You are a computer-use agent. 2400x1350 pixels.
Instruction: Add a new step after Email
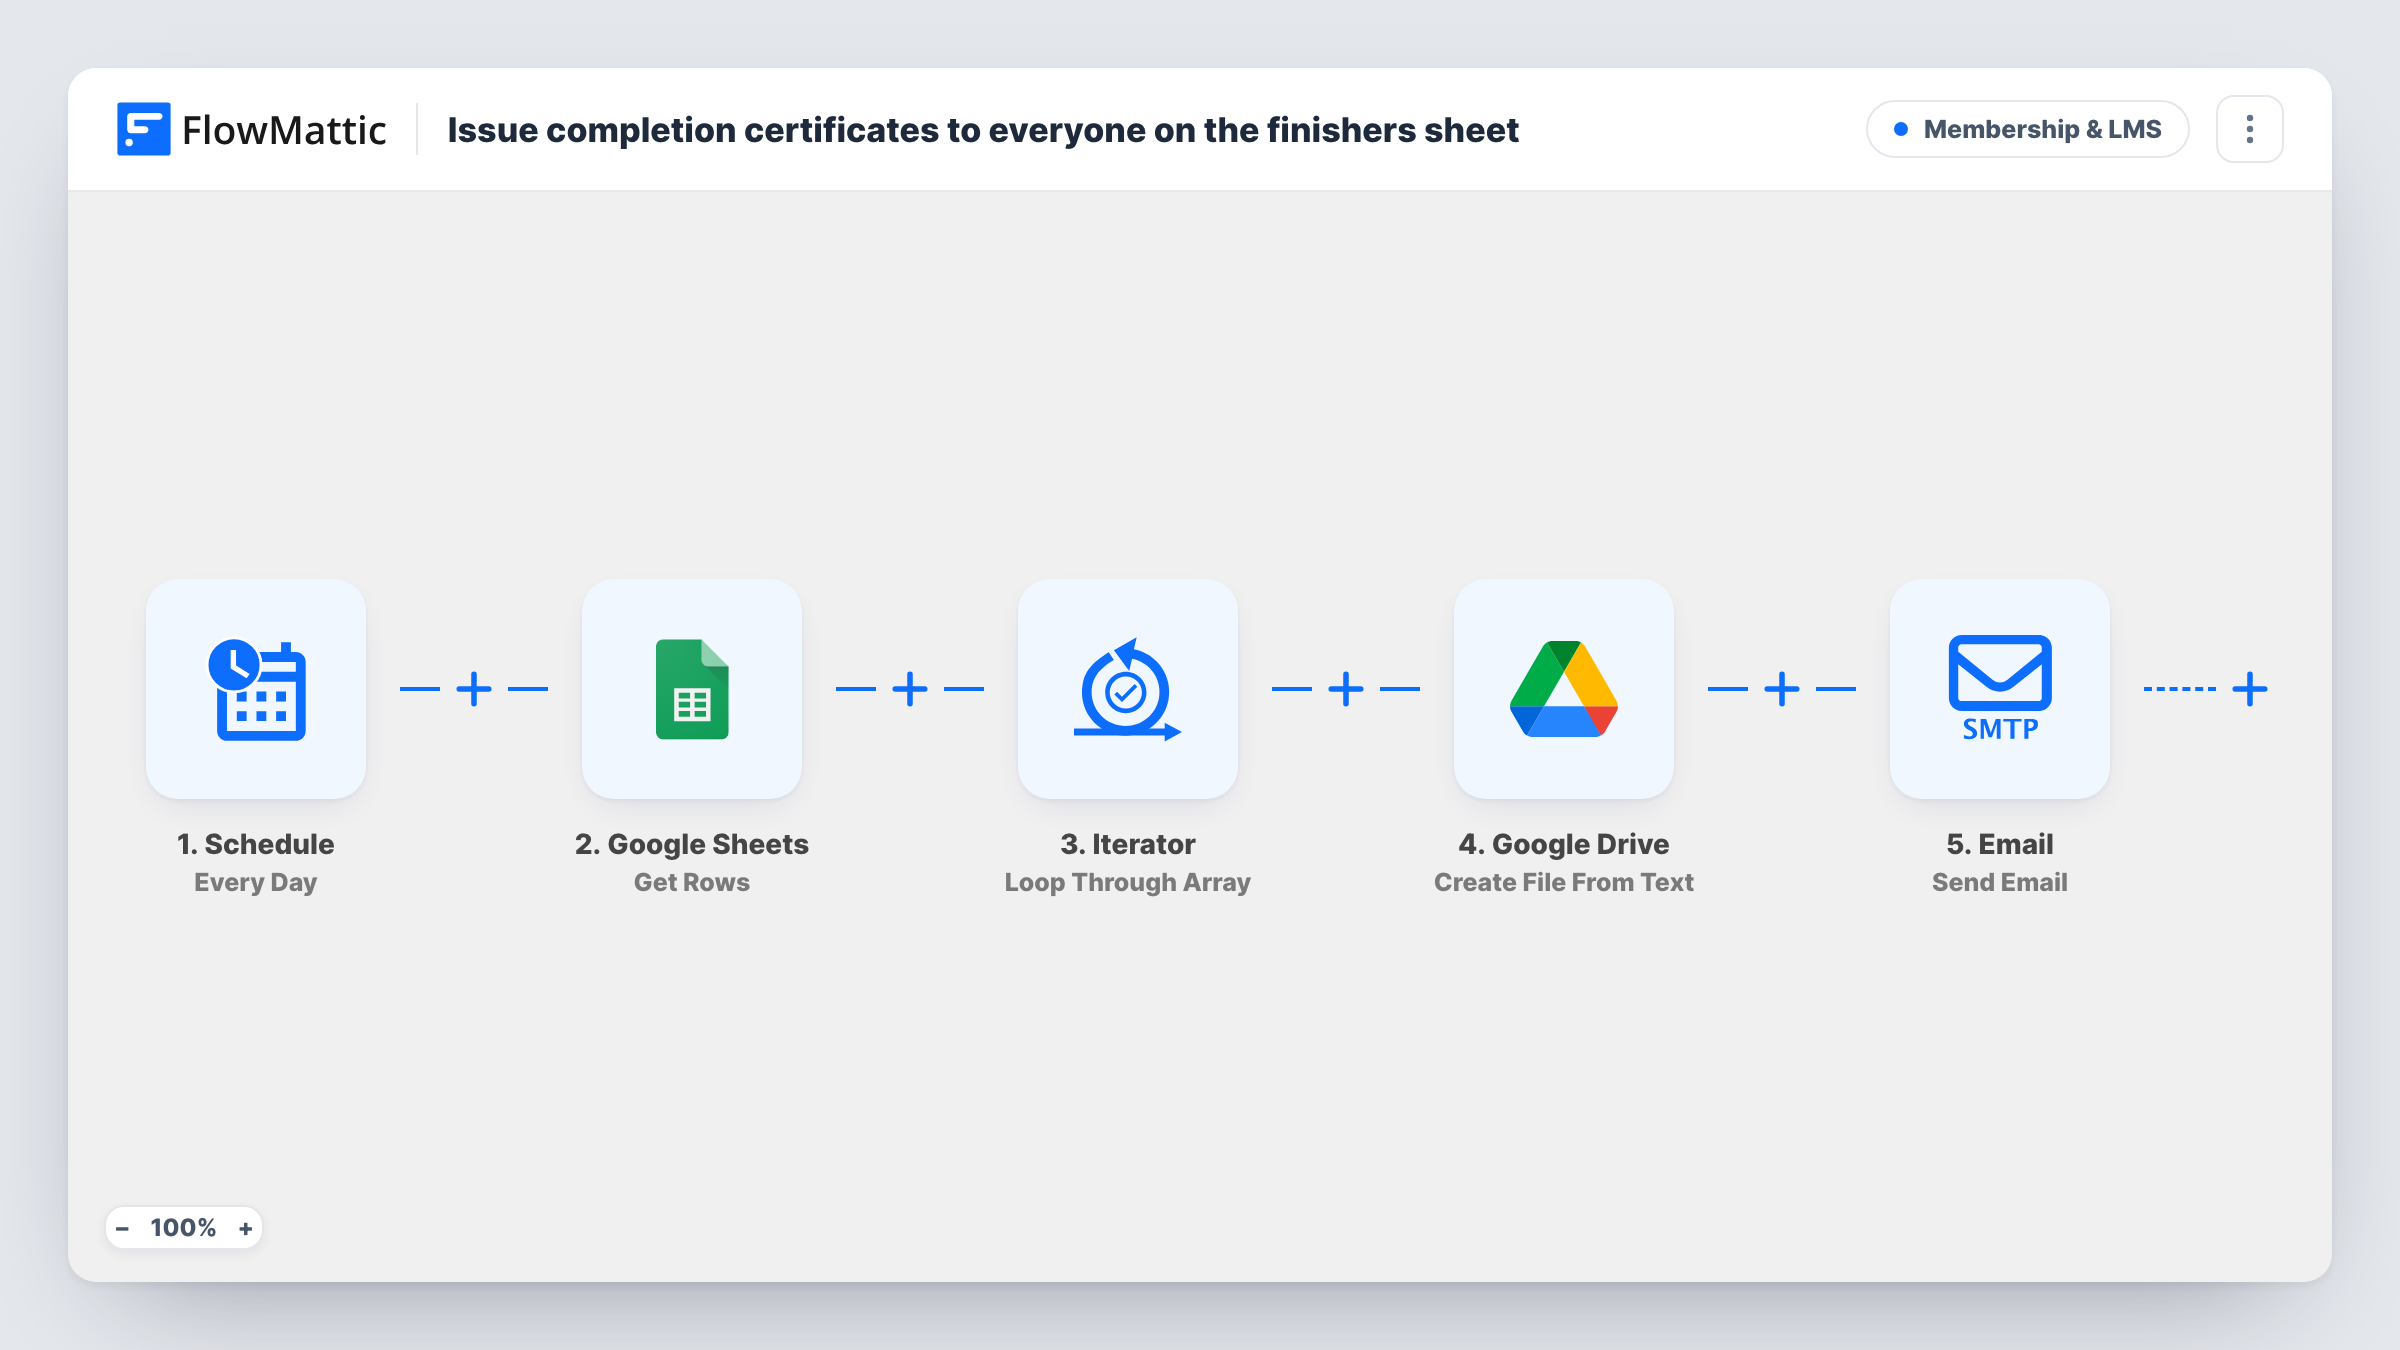[x=2250, y=689]
